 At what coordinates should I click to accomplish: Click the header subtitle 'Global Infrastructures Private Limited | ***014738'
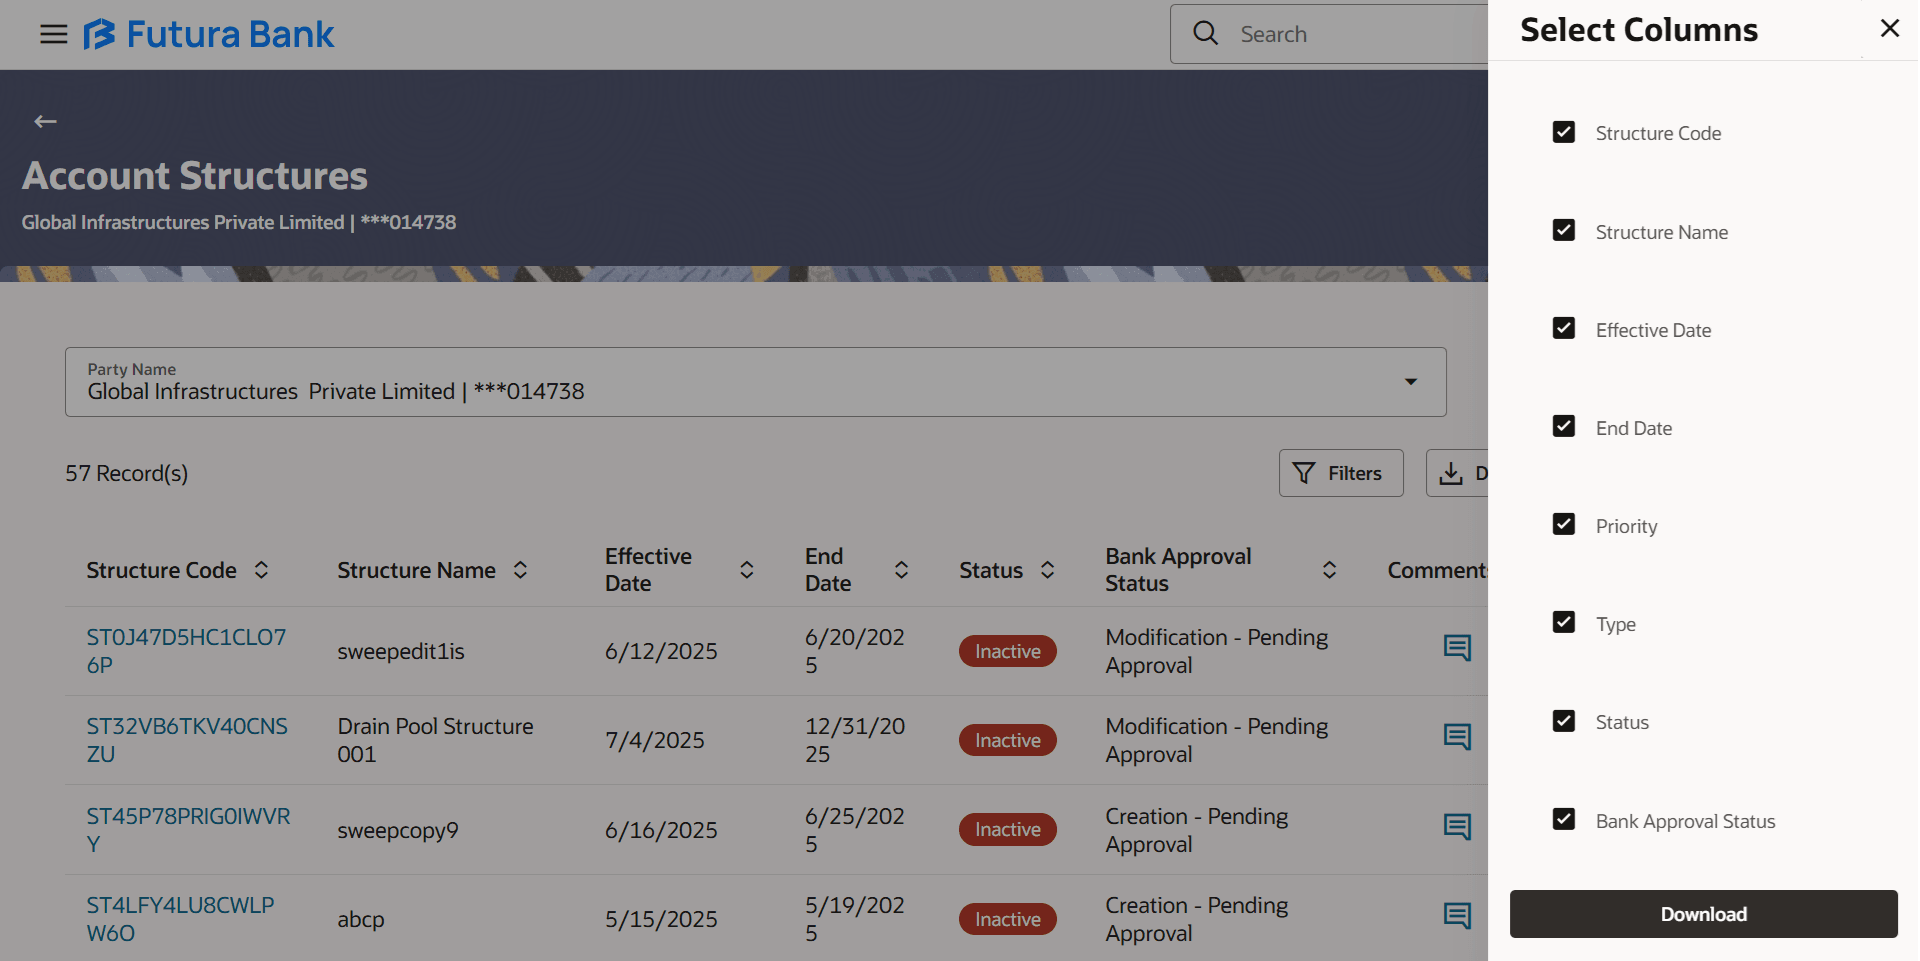[x=239, y=222]
